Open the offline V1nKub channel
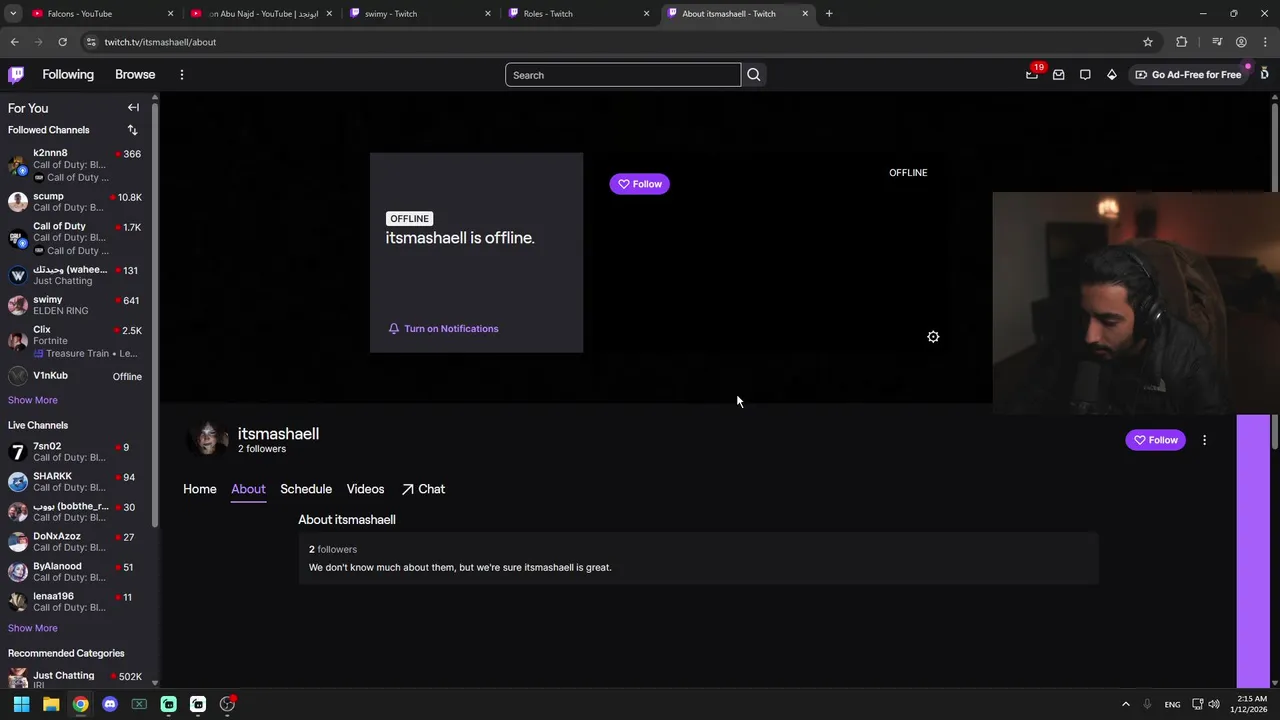The height and width of the screenshot is (720, 1280). [x=75, y=376]
